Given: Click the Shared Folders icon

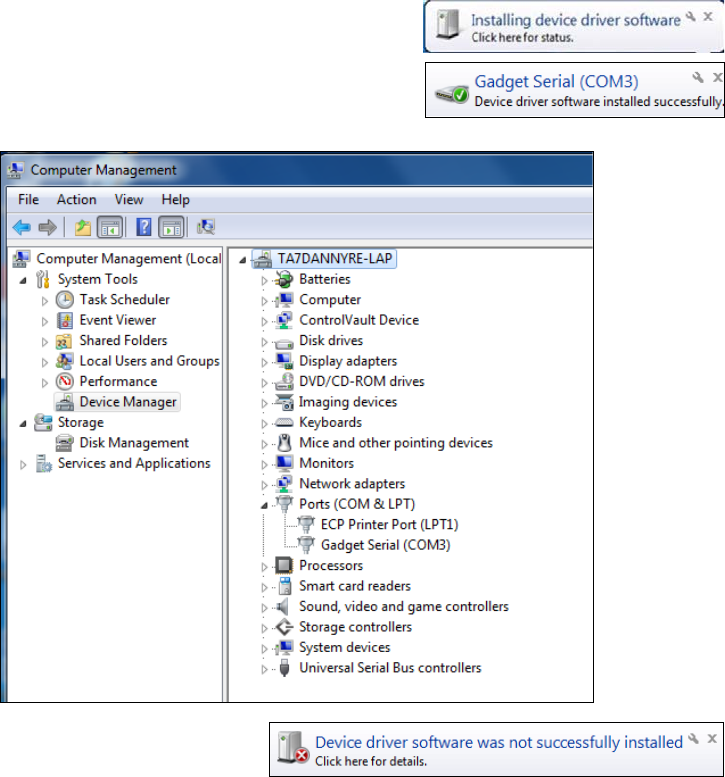Looking at the screenshot, I should pyautogui.click(x=64, y=341).
